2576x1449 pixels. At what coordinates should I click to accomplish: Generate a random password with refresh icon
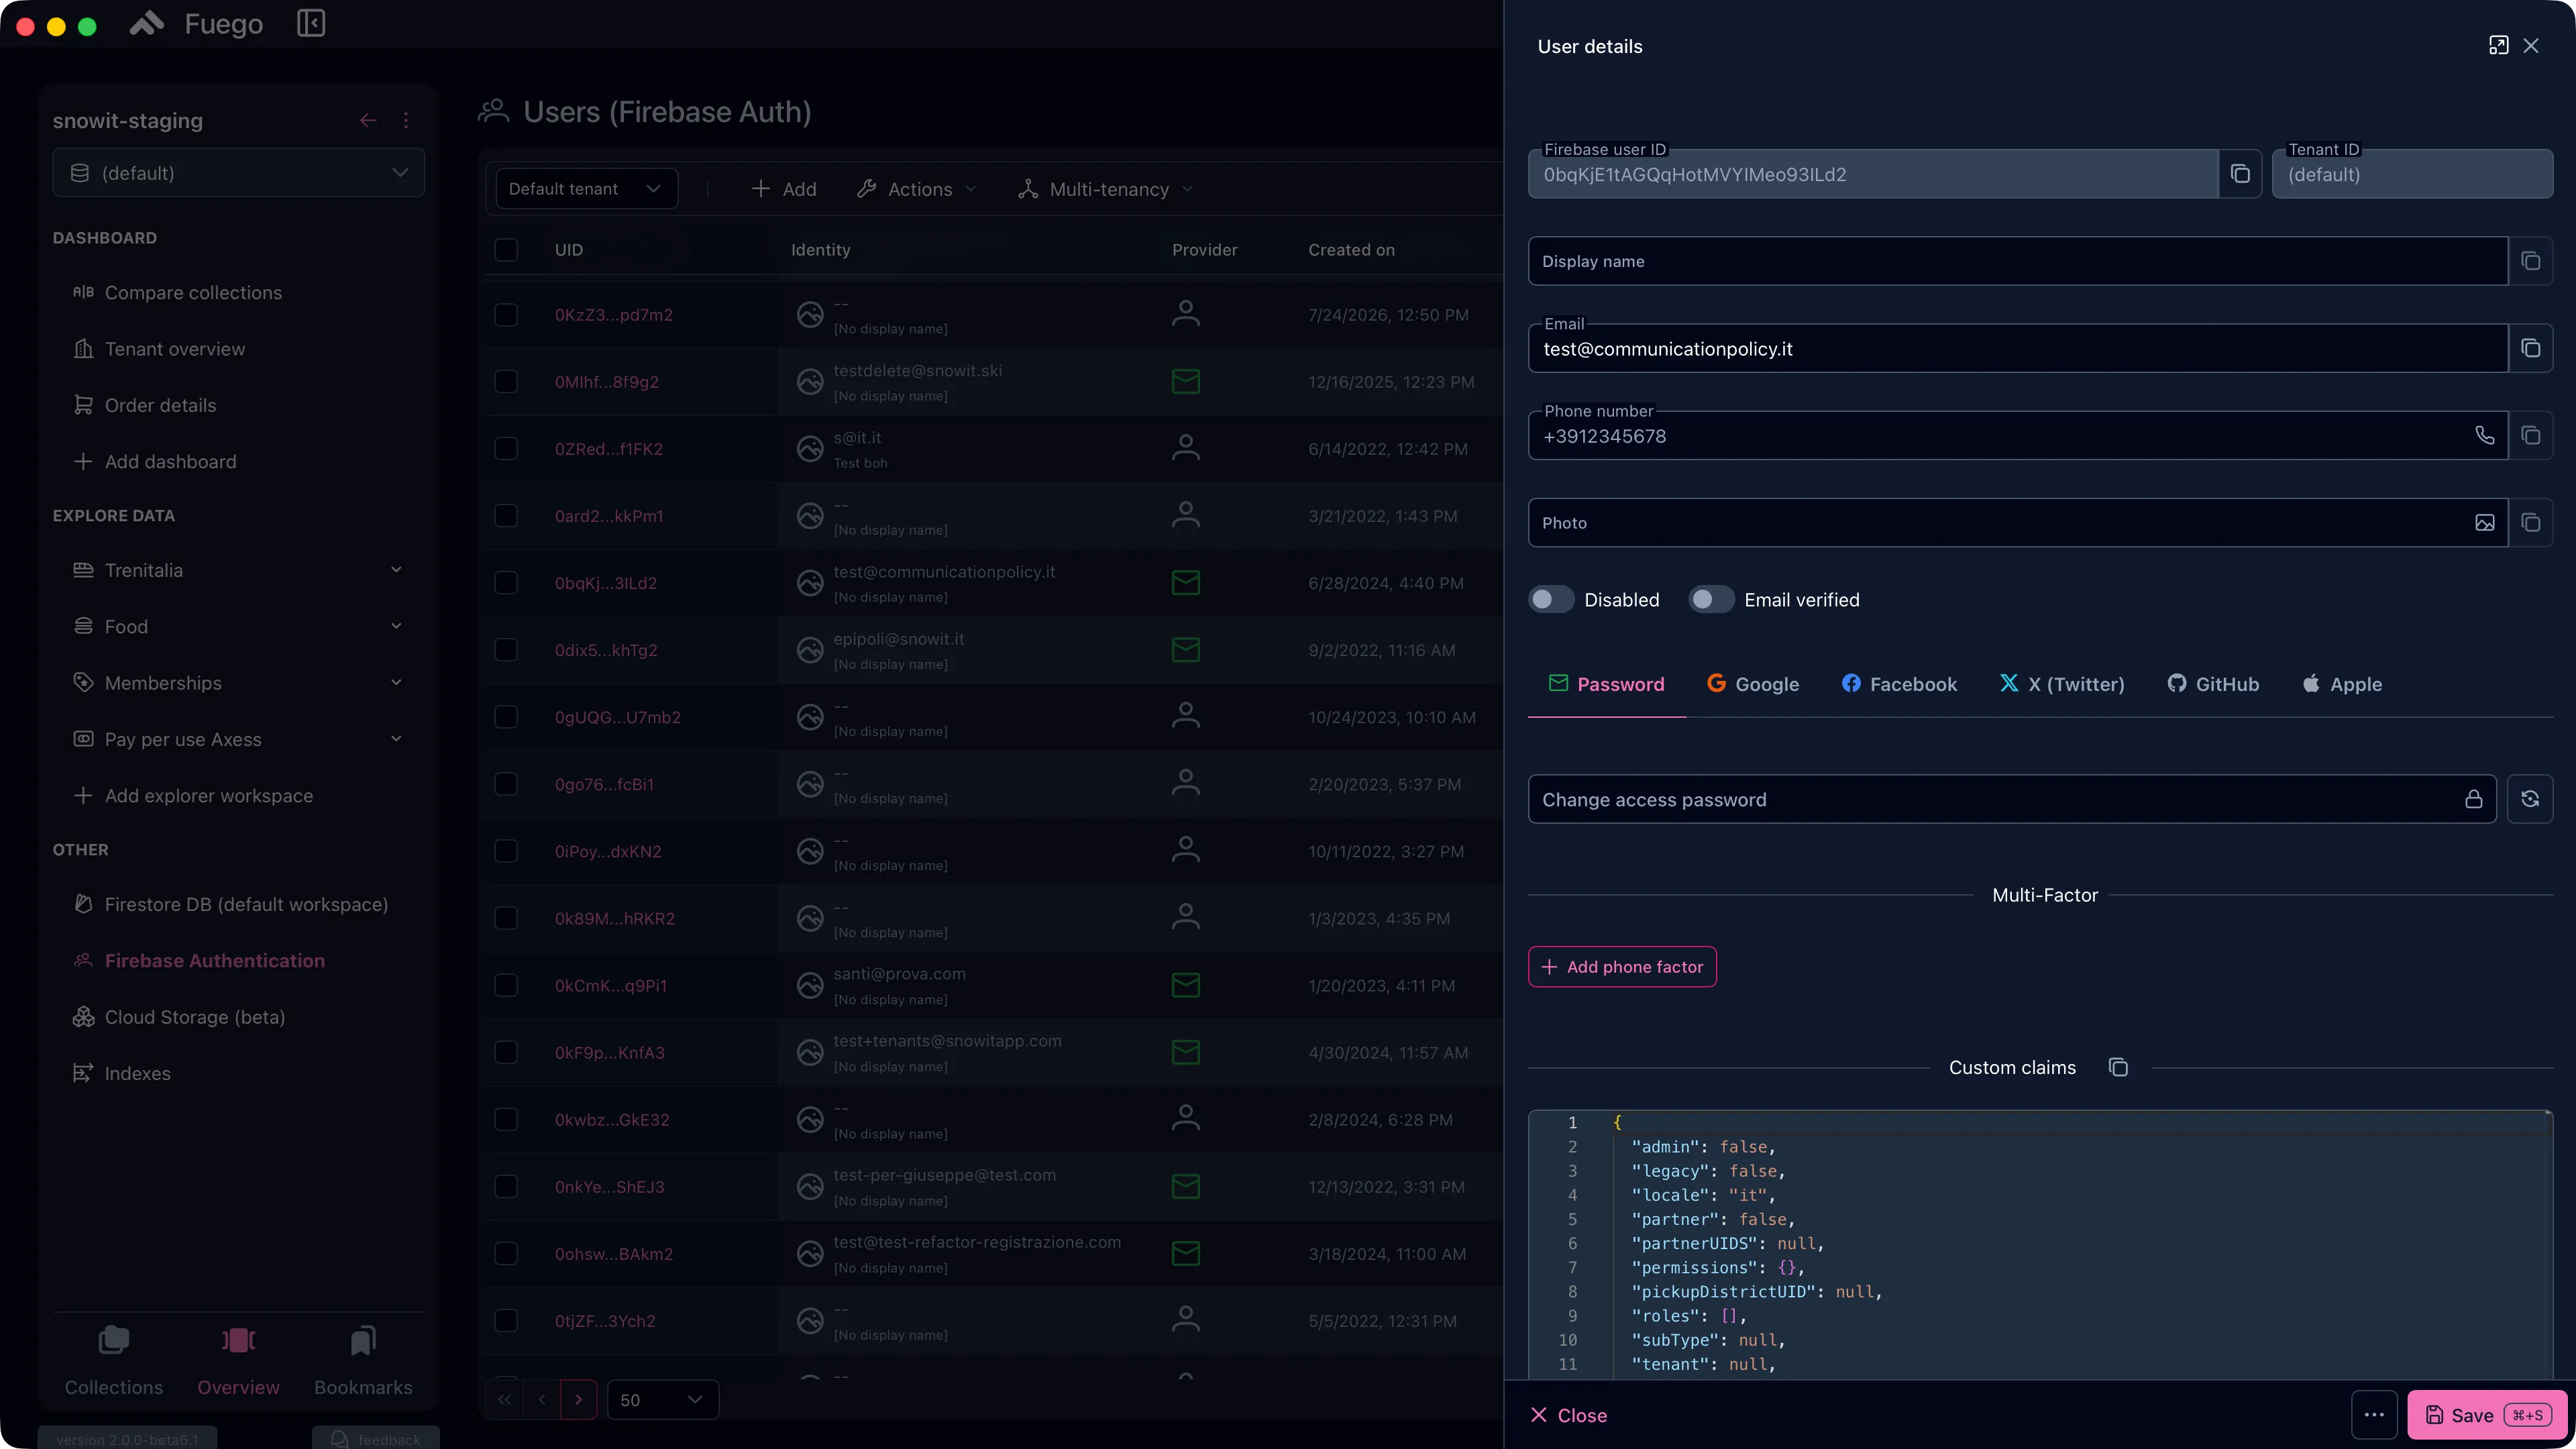[2530, 799]
